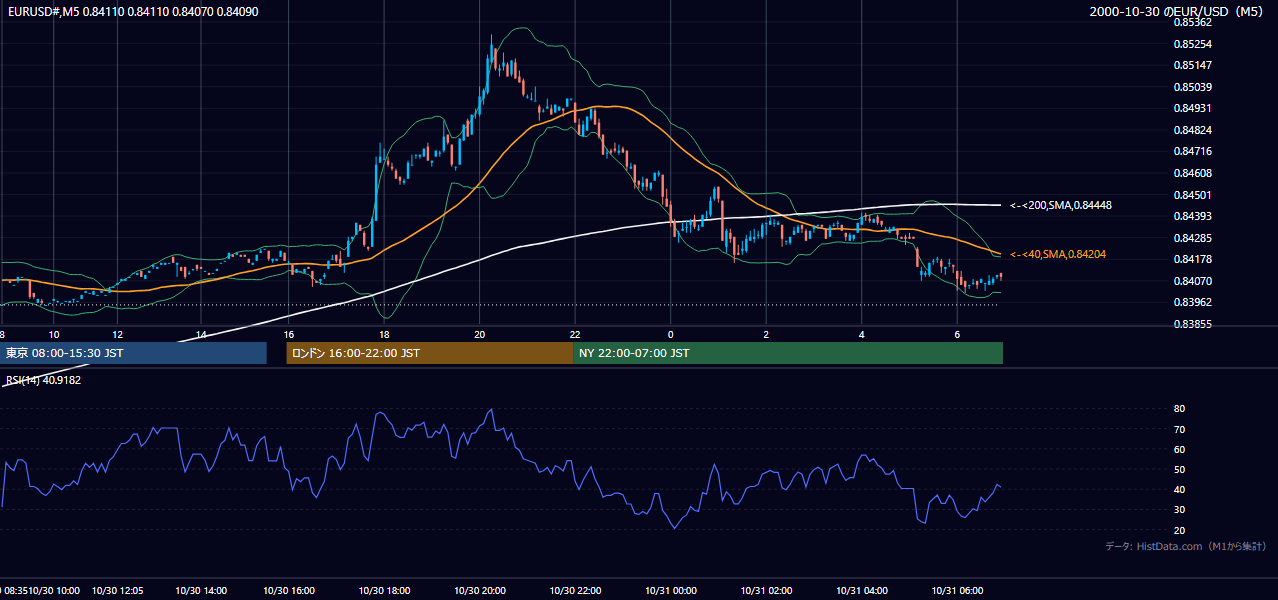
Task: Click the orange 40 SMA label 0.84204
Action: coord(1057,255)
